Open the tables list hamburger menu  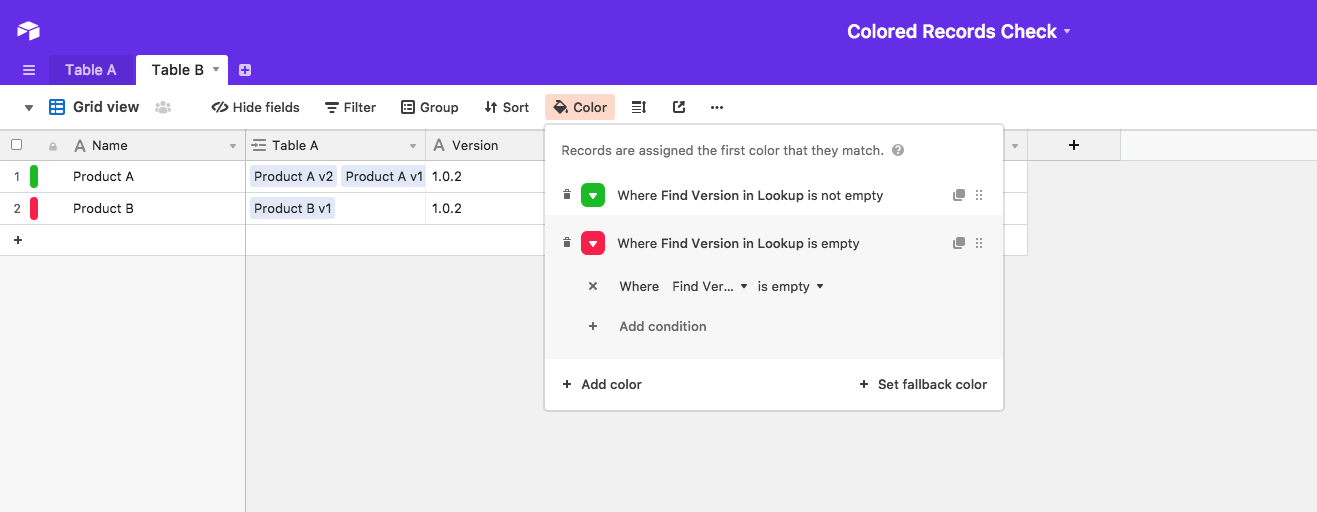point(29,70)
